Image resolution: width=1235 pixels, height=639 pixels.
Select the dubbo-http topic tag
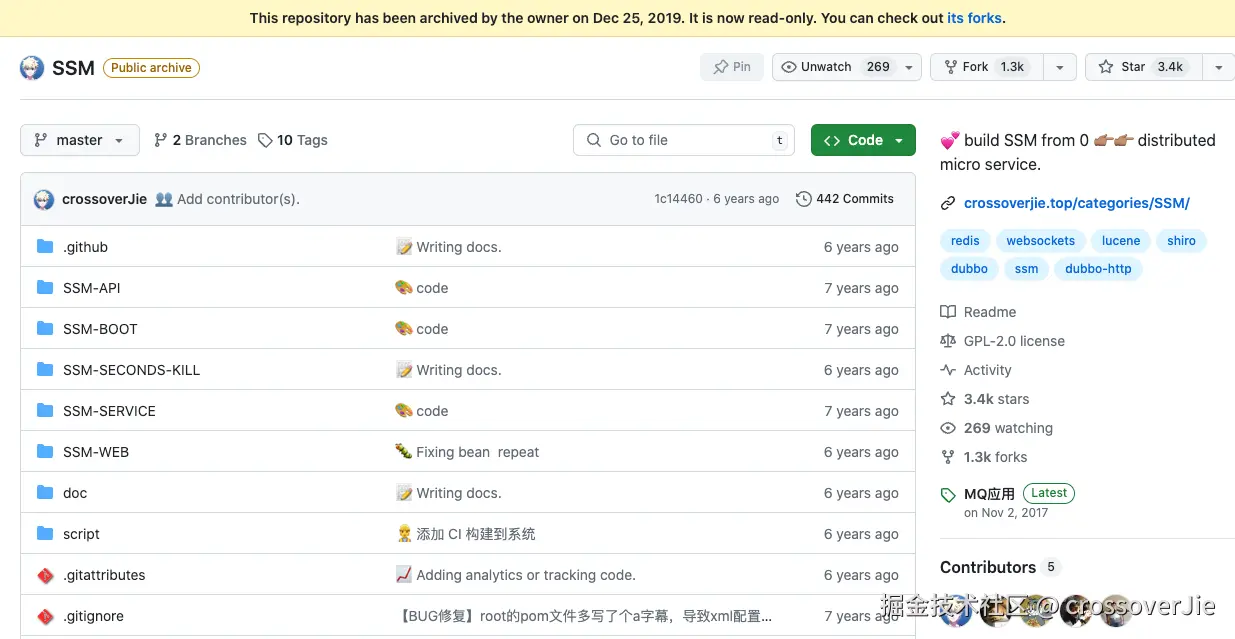pos(1098,269)
